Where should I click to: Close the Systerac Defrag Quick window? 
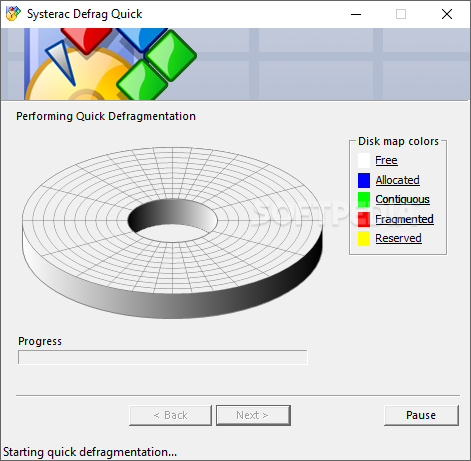click(447, 14)
